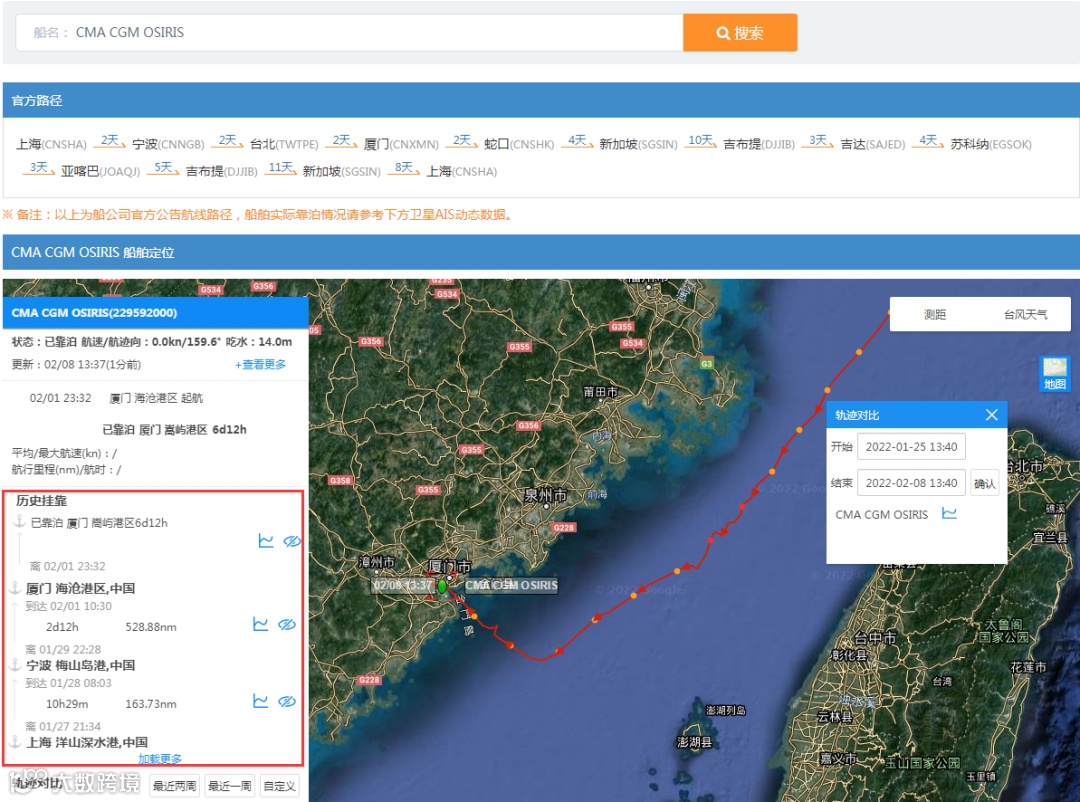Click the anchor icon beside 厦门 海沧港区
Screen dimensions: 1080x802
coord(14,588)
